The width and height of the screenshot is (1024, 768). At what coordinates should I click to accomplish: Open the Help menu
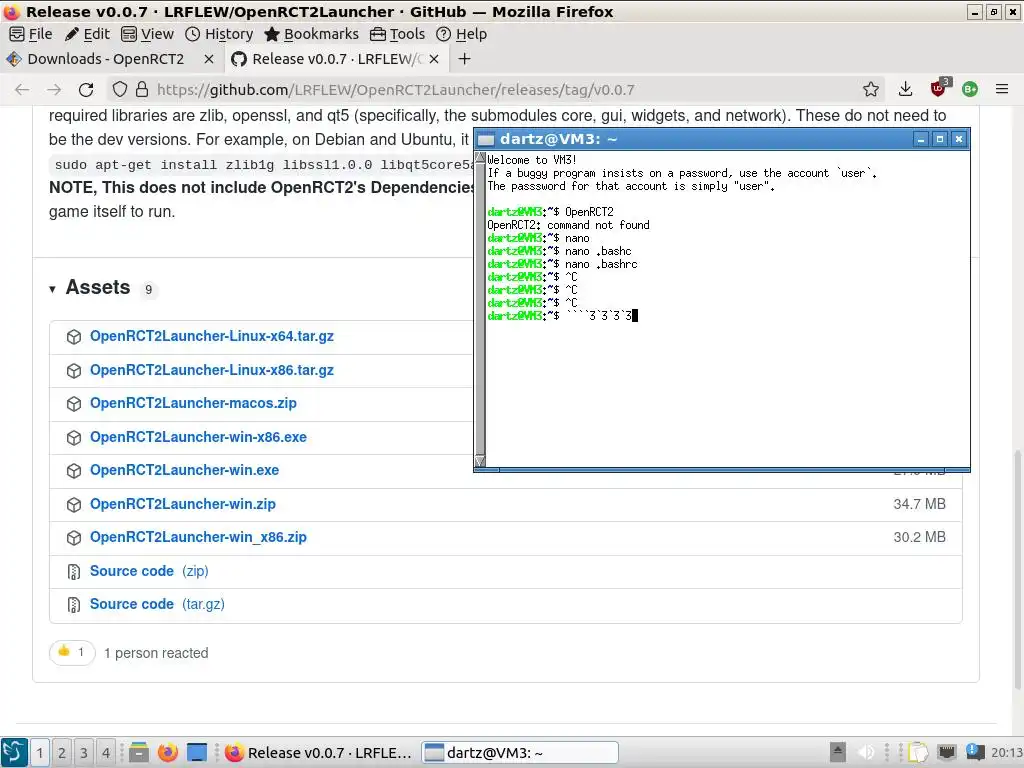pos(461,34)
